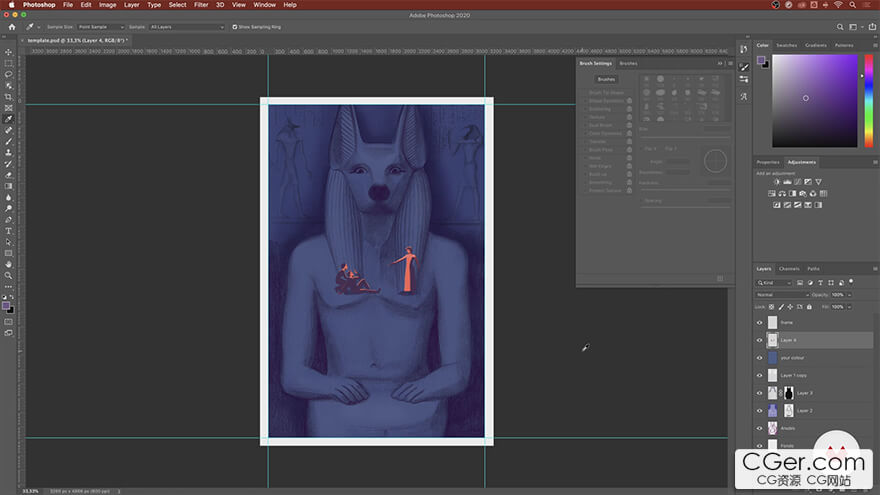The width and height of the screenshot is (880, 495).
Task: Hide the your colour layer
Action: click(760, 358)
